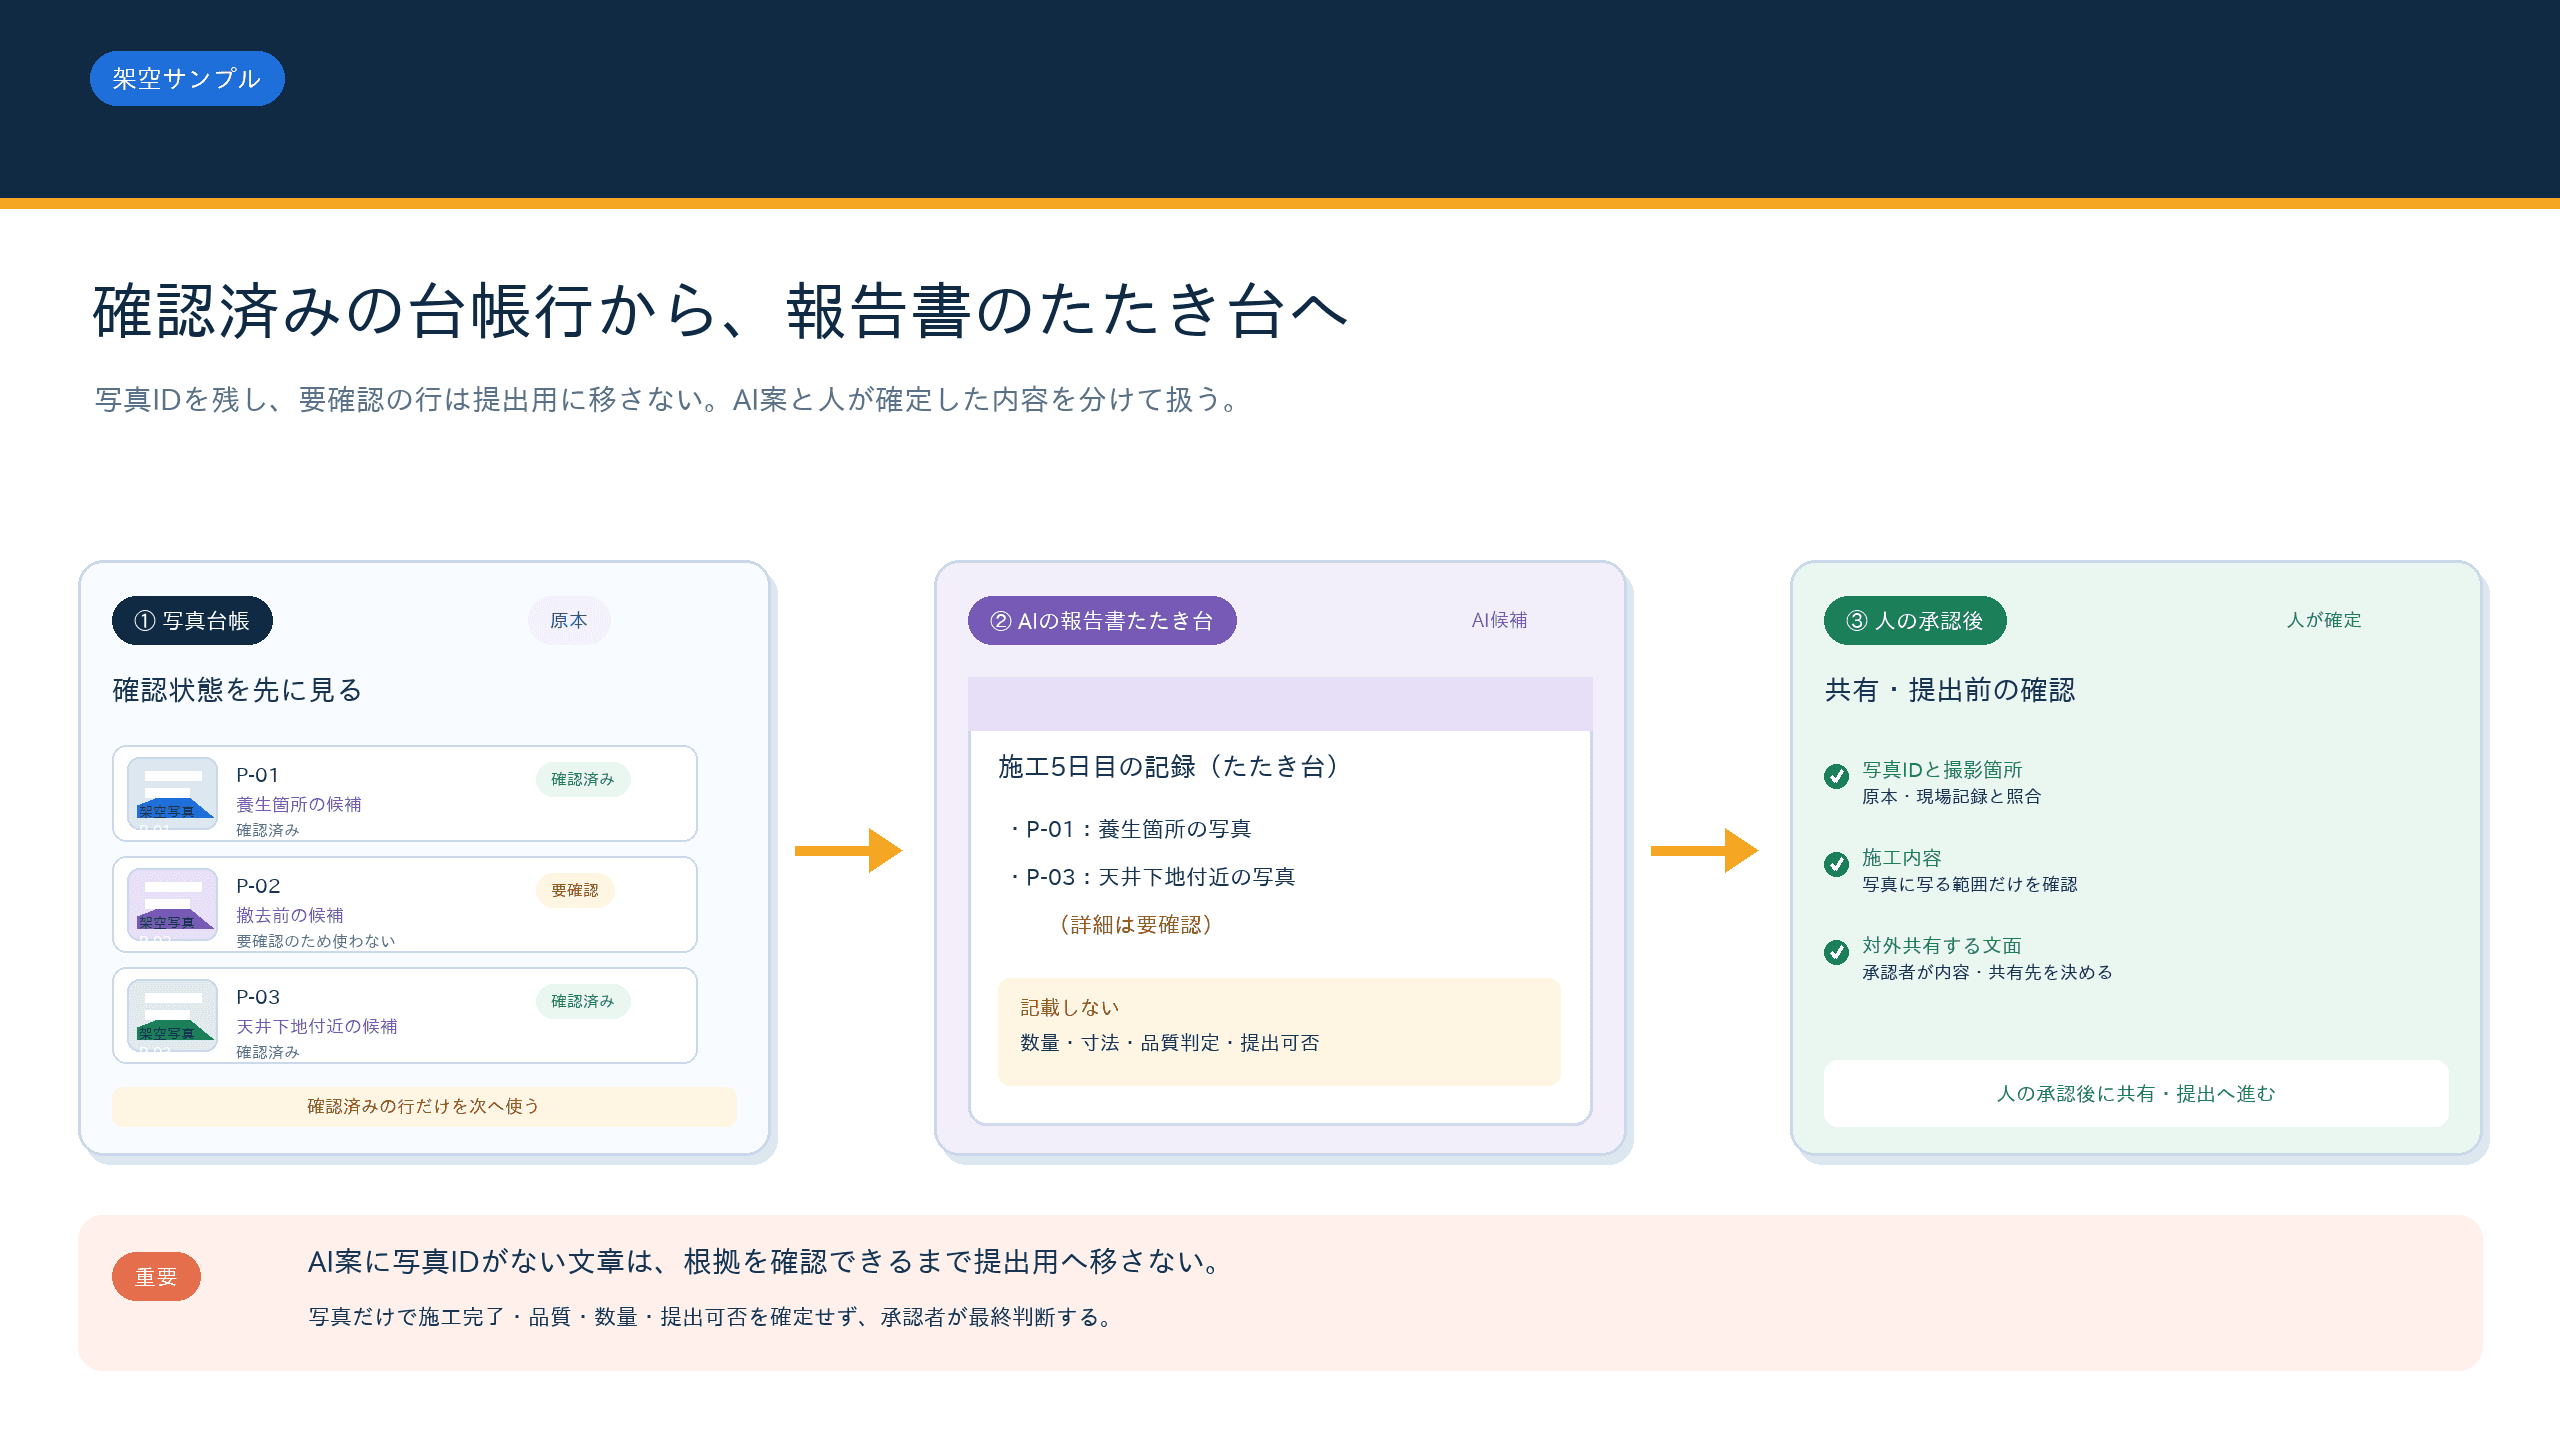2560x1440 pixels.
Task: Click the 架空サンプル badge
Action: 187,78
